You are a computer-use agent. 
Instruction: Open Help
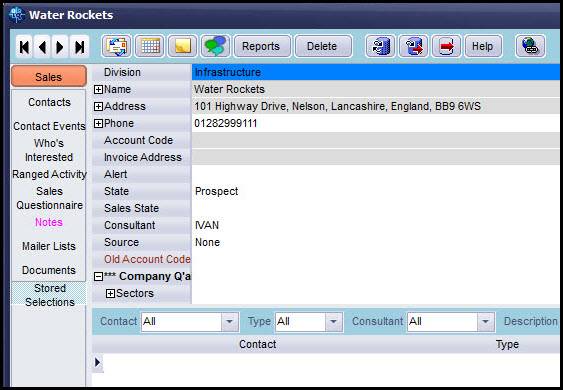[x=483, y=46]
